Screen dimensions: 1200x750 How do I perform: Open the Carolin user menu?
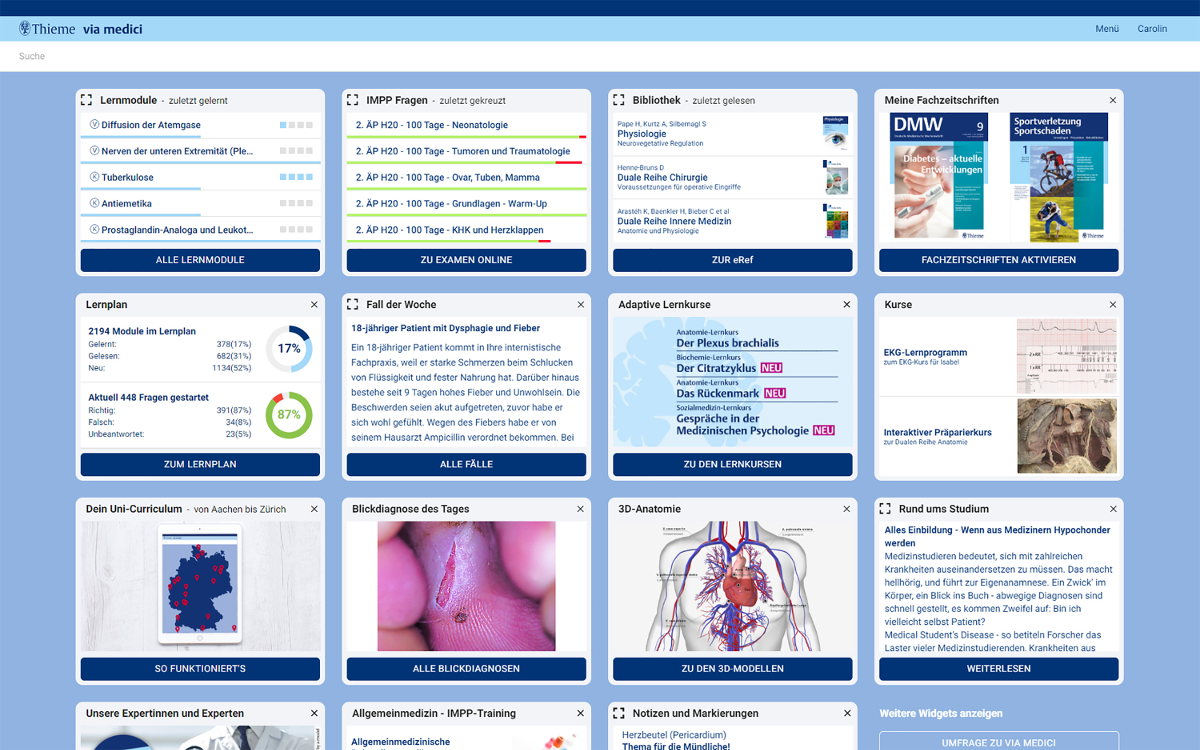pyautogui.click(x=1152, y=29)
